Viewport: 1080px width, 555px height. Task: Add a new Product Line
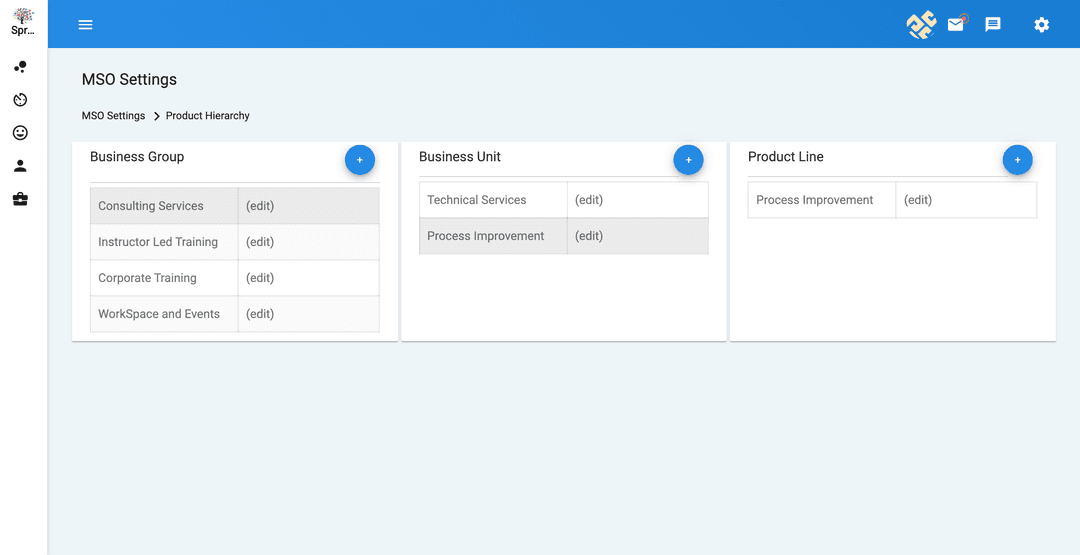click(x=1017, y=160)
